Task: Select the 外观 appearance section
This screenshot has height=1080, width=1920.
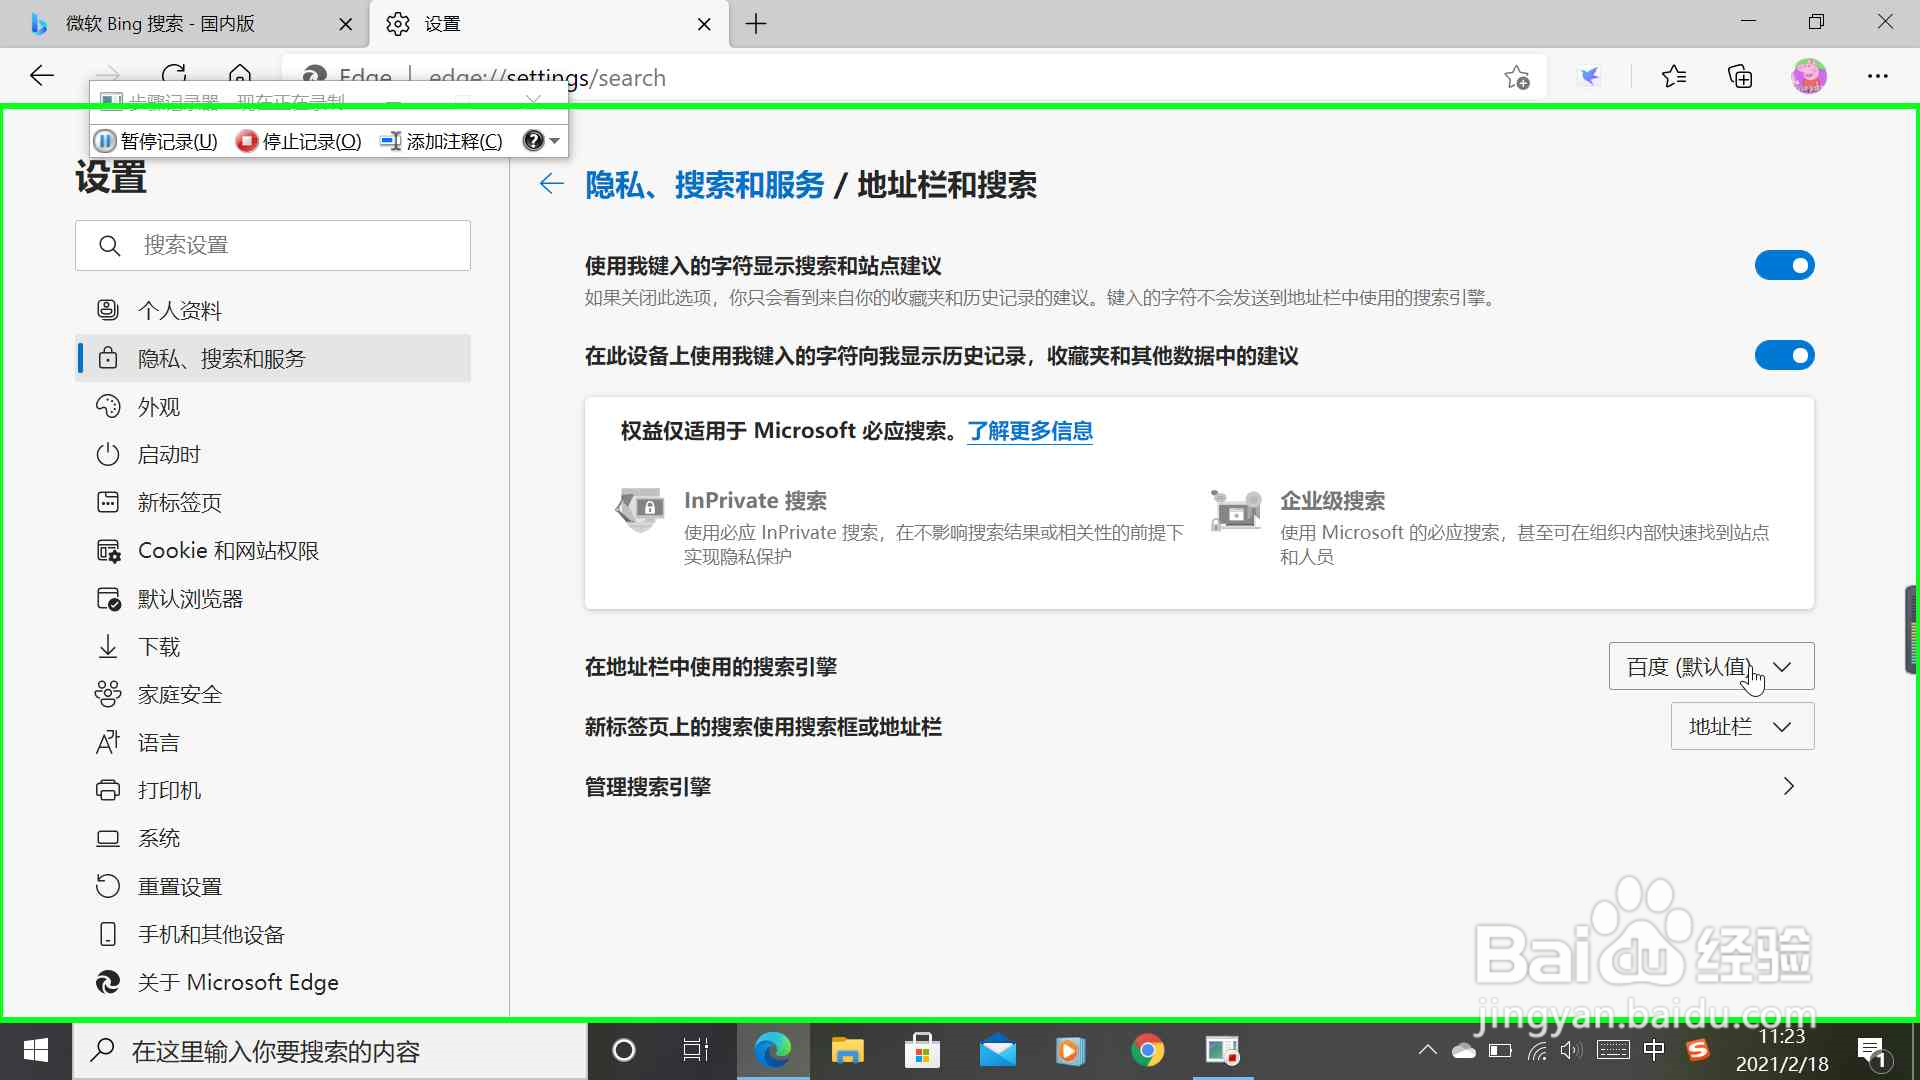Action: 160,406
